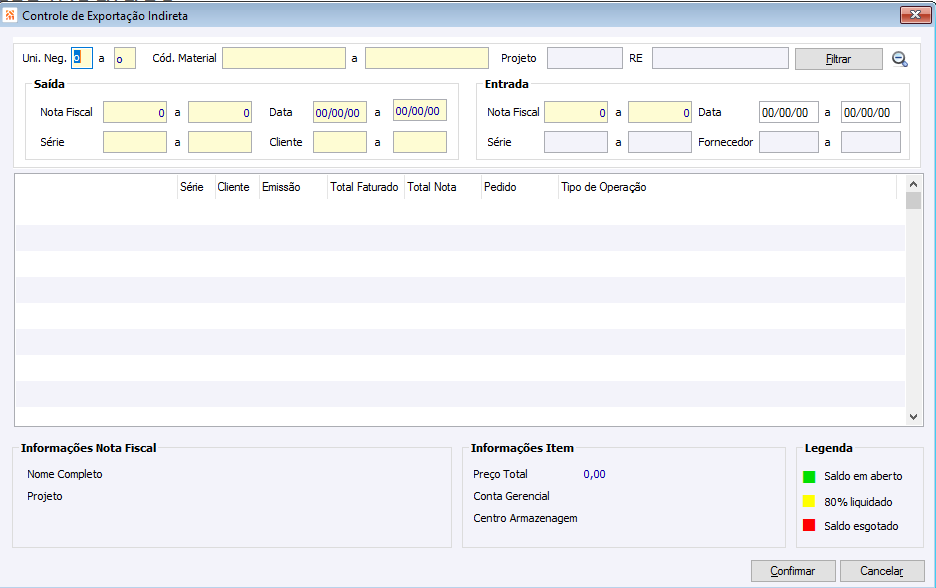Click the Total Nota column header

click(x=443, y=187)
